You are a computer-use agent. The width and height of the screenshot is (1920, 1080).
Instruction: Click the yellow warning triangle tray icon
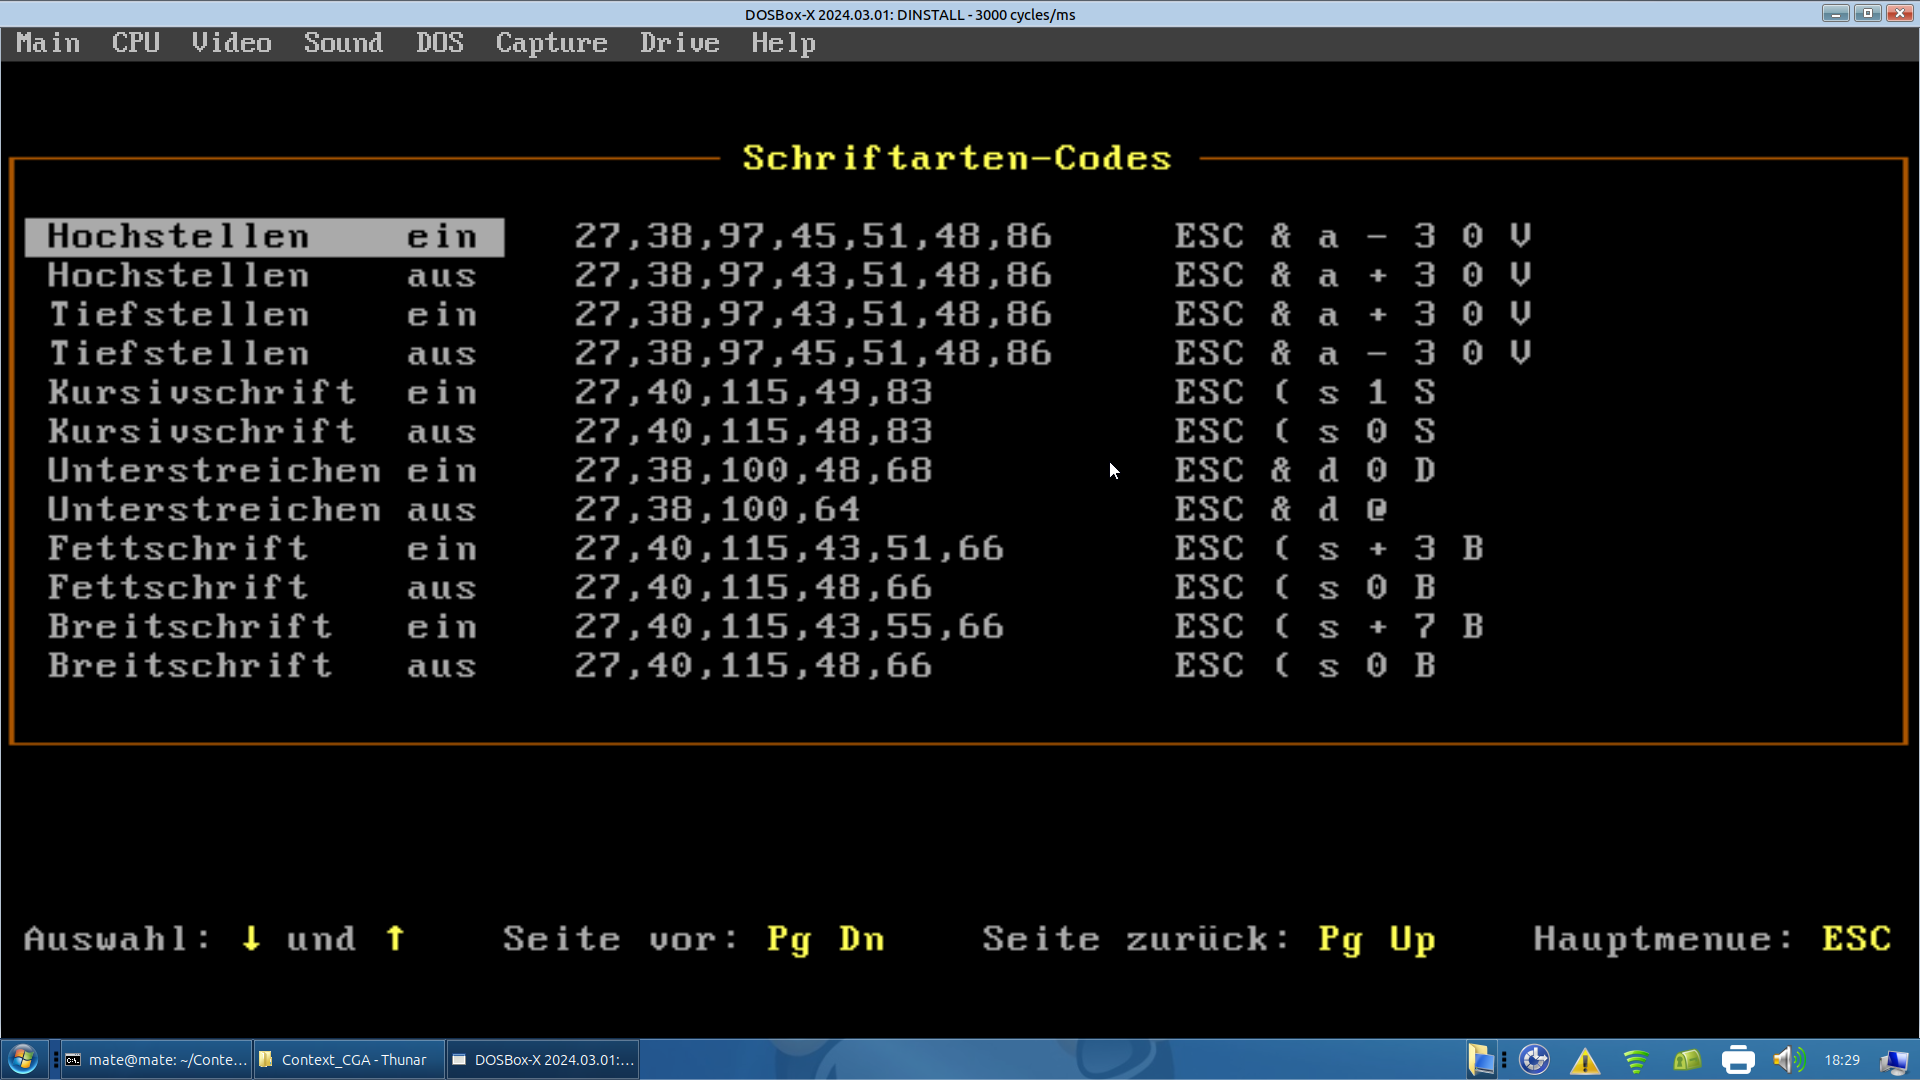(x=1585, y=1060)
